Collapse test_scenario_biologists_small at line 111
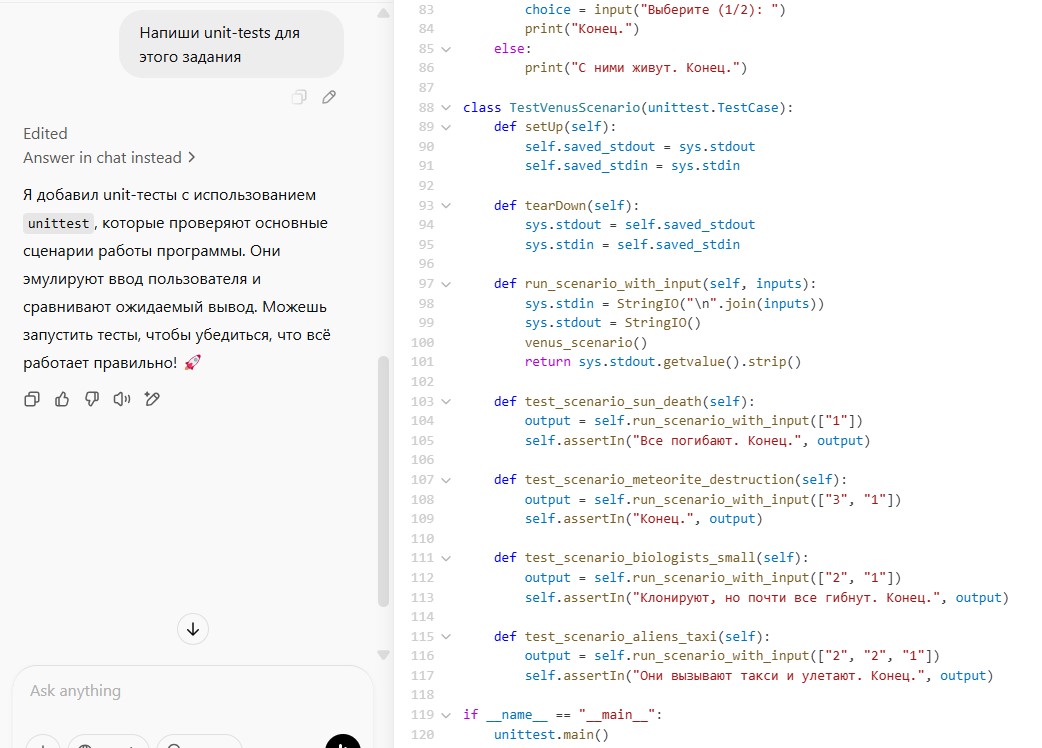Screen dimensions: 1042x748 pos(447,559)
